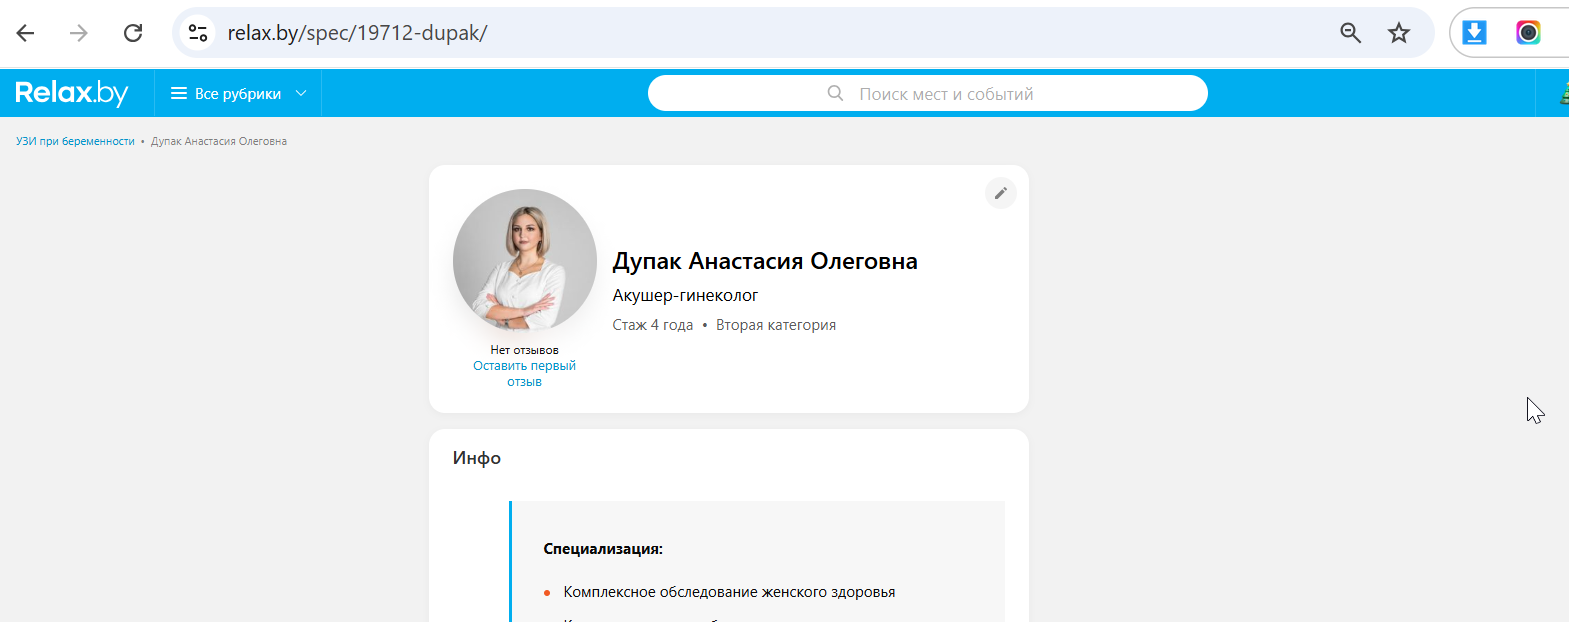Open the zoom magnifier icon in address bar
Image resolution: width=1569 pixels, height=622 pixels.
coord(1351,33)
